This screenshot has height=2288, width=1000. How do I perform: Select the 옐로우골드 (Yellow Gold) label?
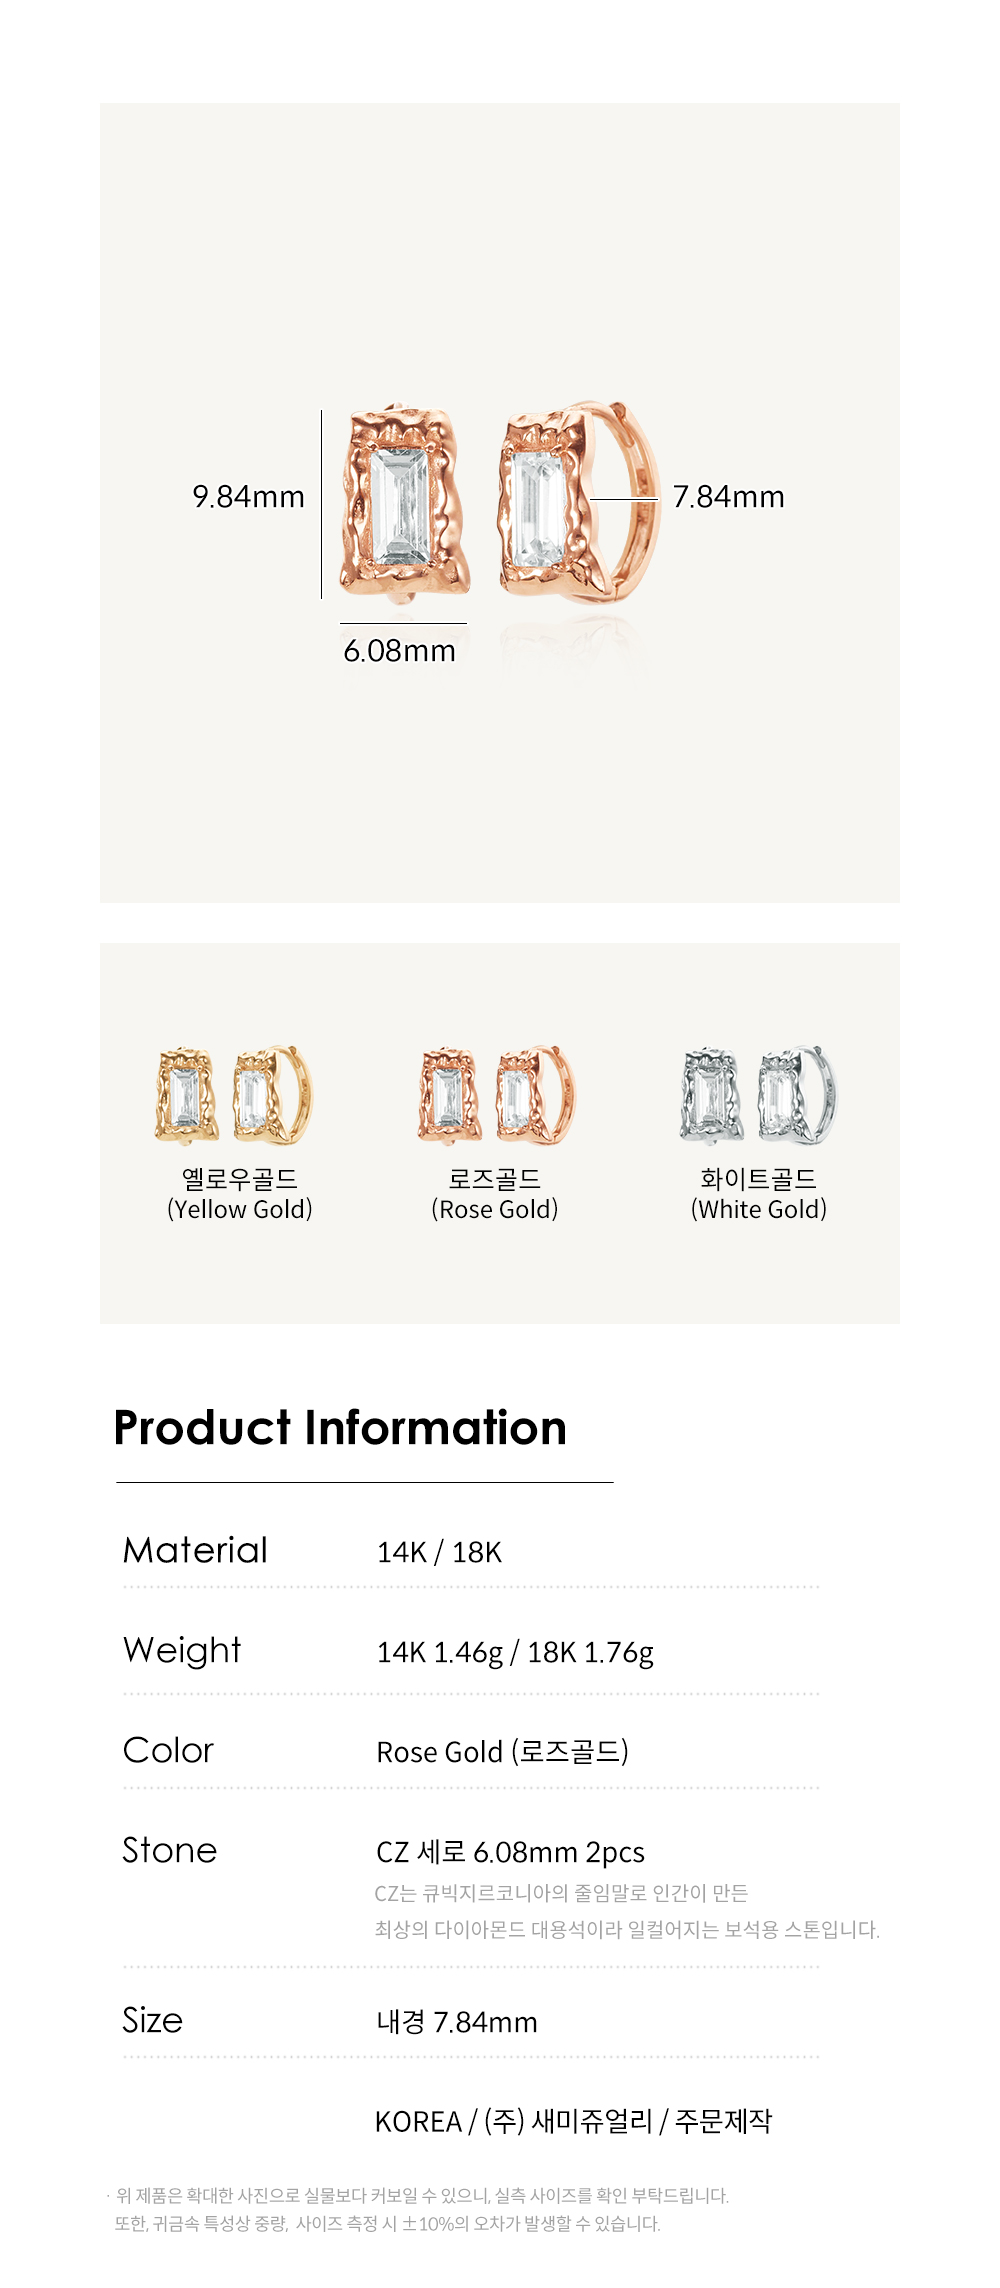[240, 1194]
